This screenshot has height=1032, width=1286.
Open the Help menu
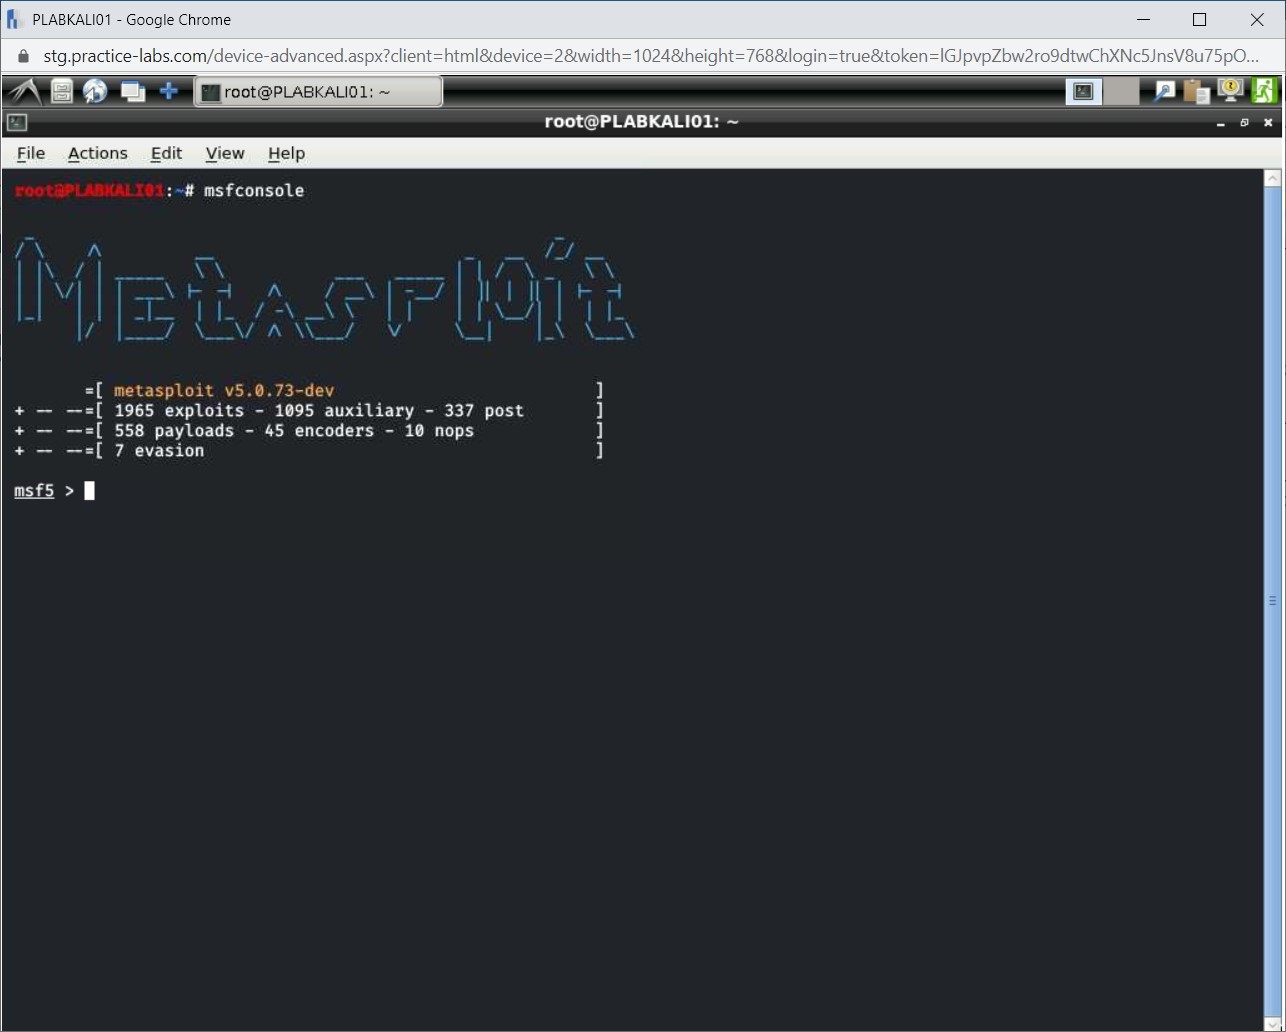coord(286,153)
